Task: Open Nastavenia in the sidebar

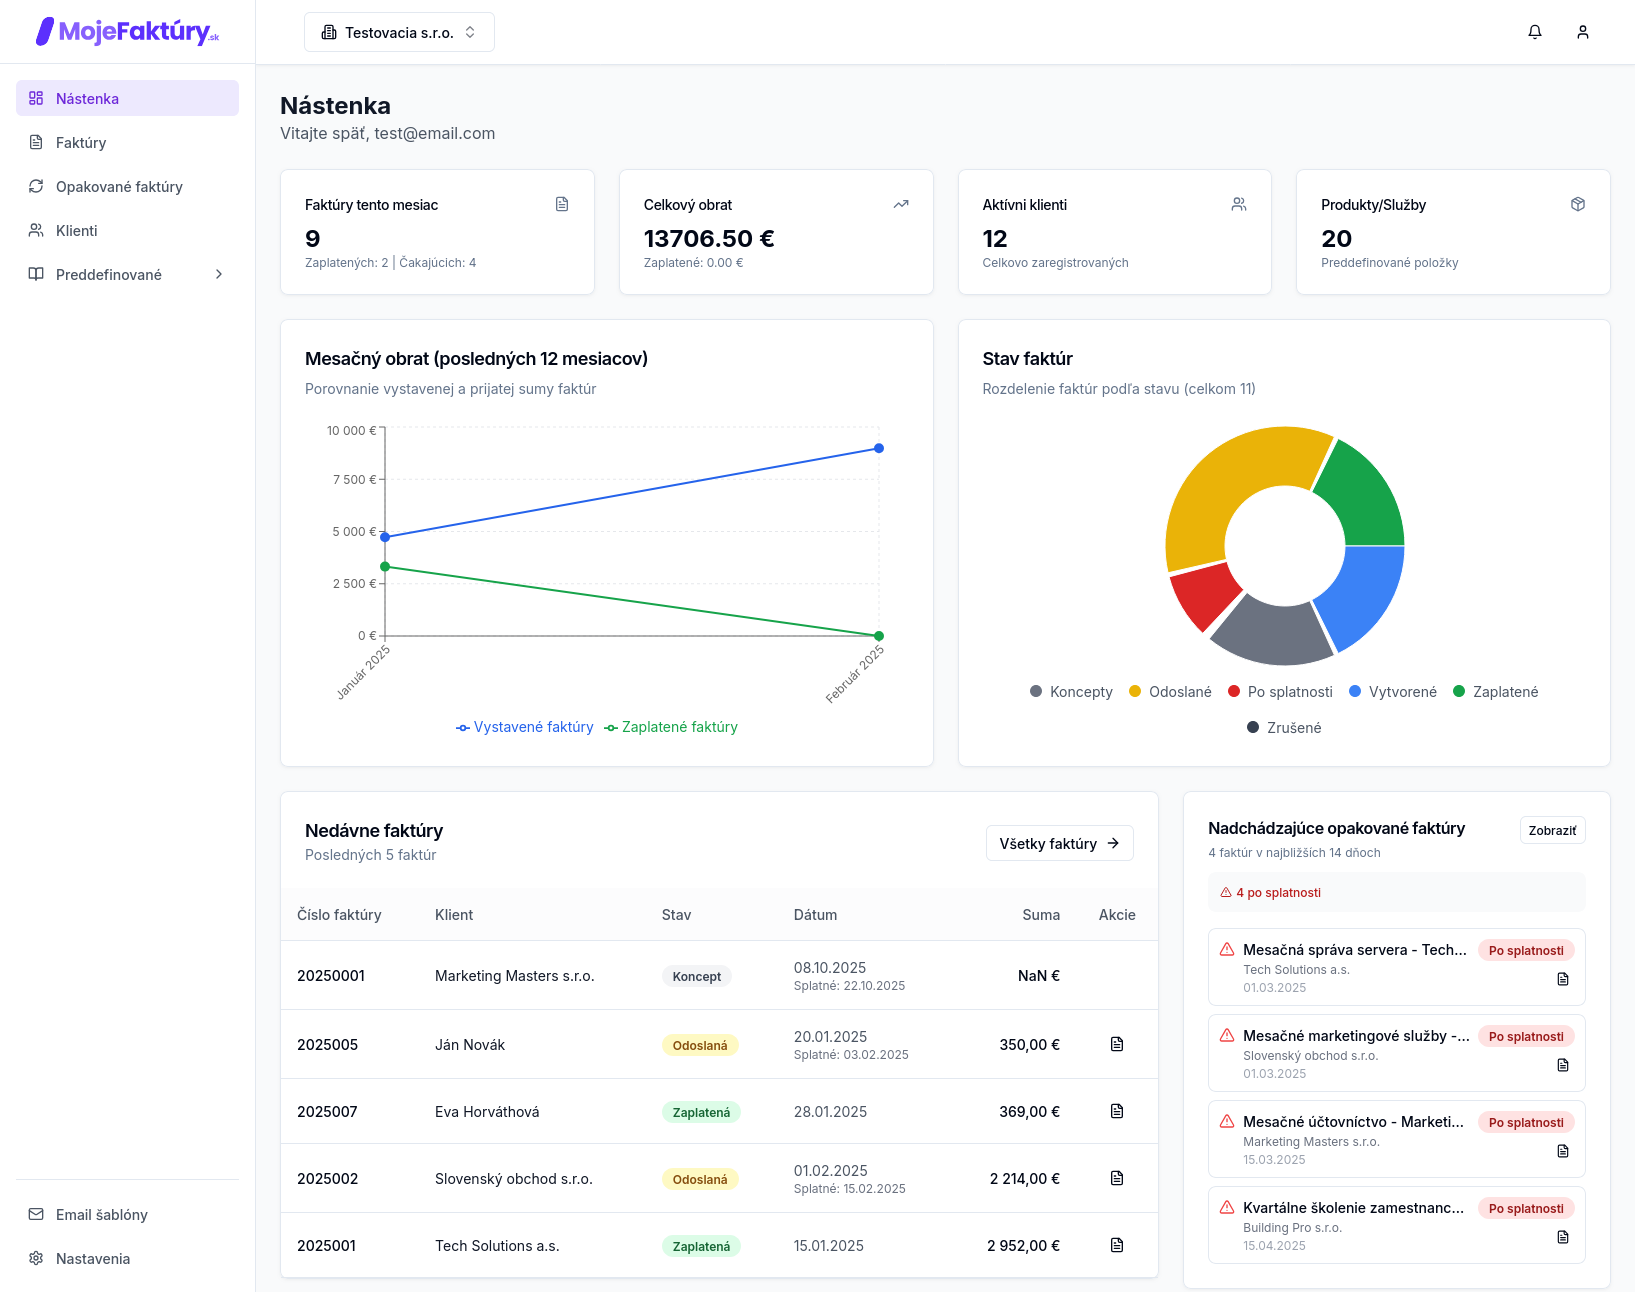Action: (x=93, y=1259)
